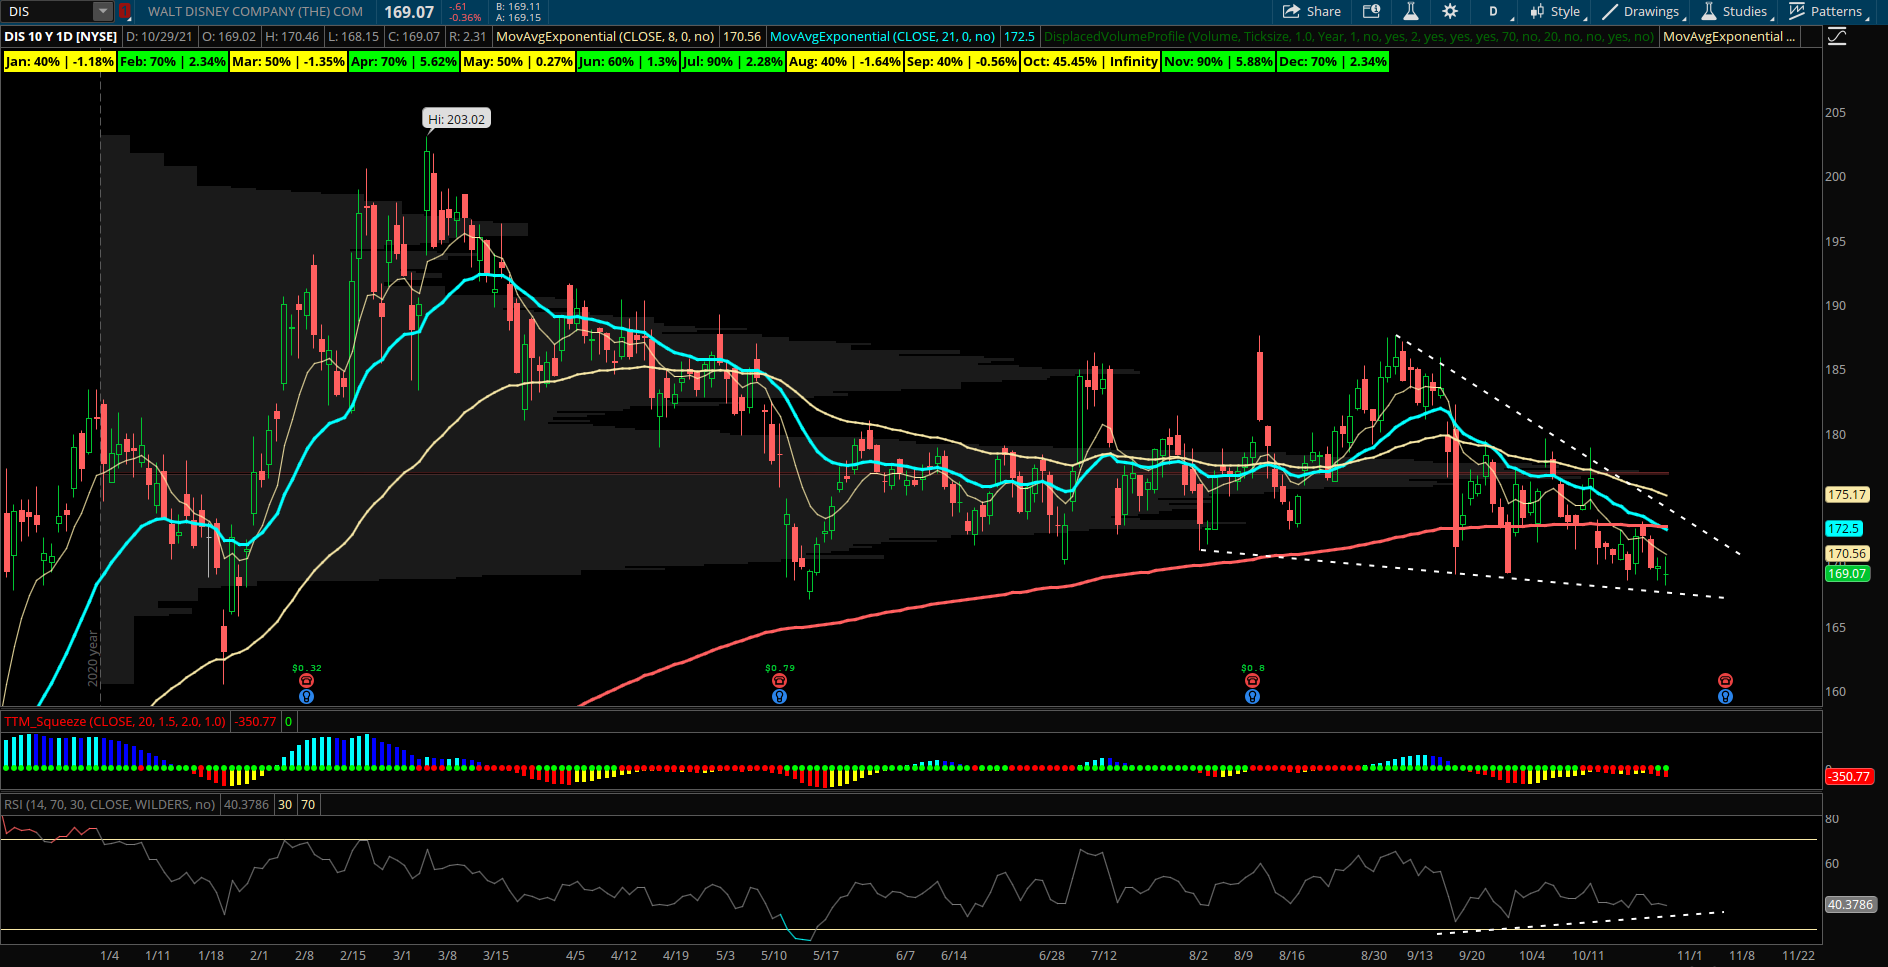Open chart settings gear icon
Viewport: 1888px width, 967px height.
point(1450,12)
